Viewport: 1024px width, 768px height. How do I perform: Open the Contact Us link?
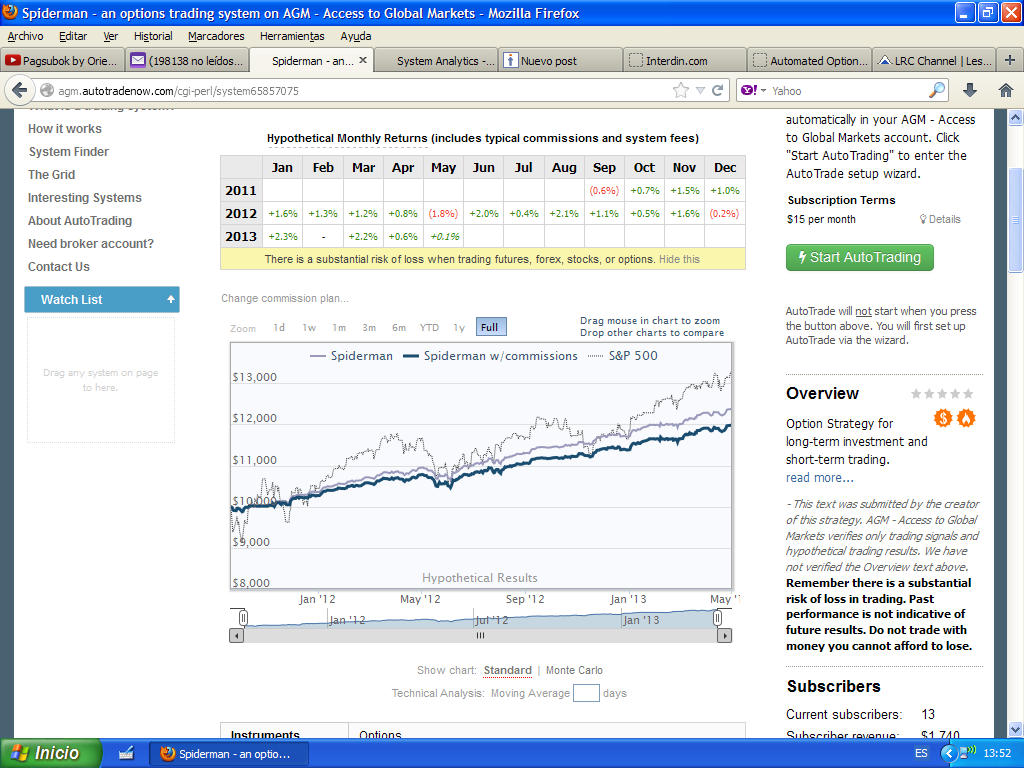point(59,266)
